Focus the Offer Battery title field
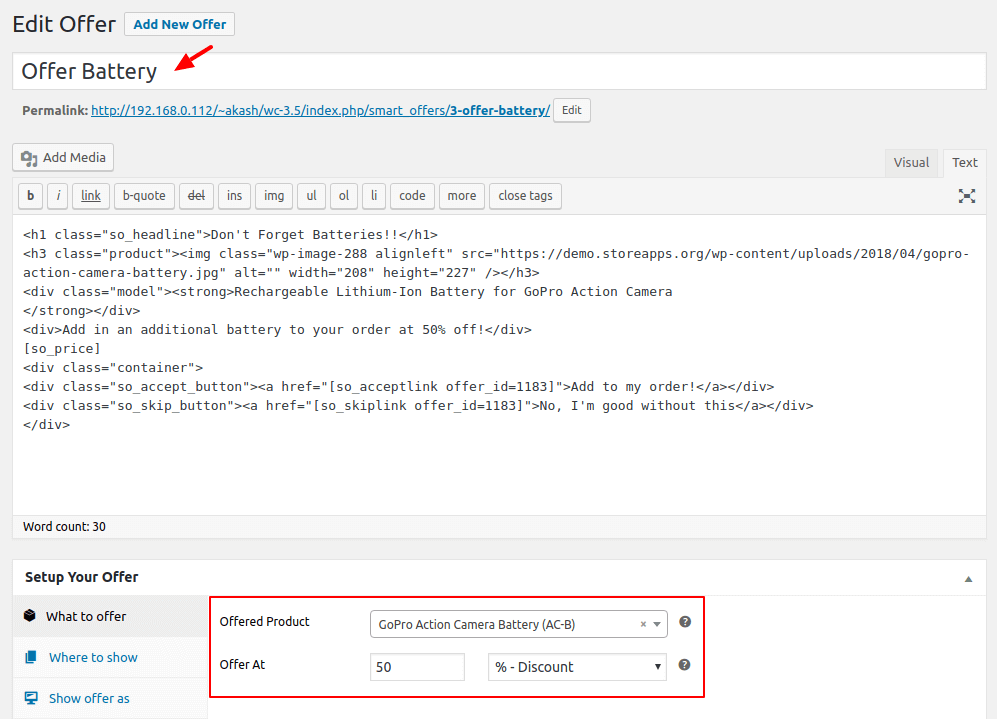Screen dimensions: 997x719 click(499, 71)
